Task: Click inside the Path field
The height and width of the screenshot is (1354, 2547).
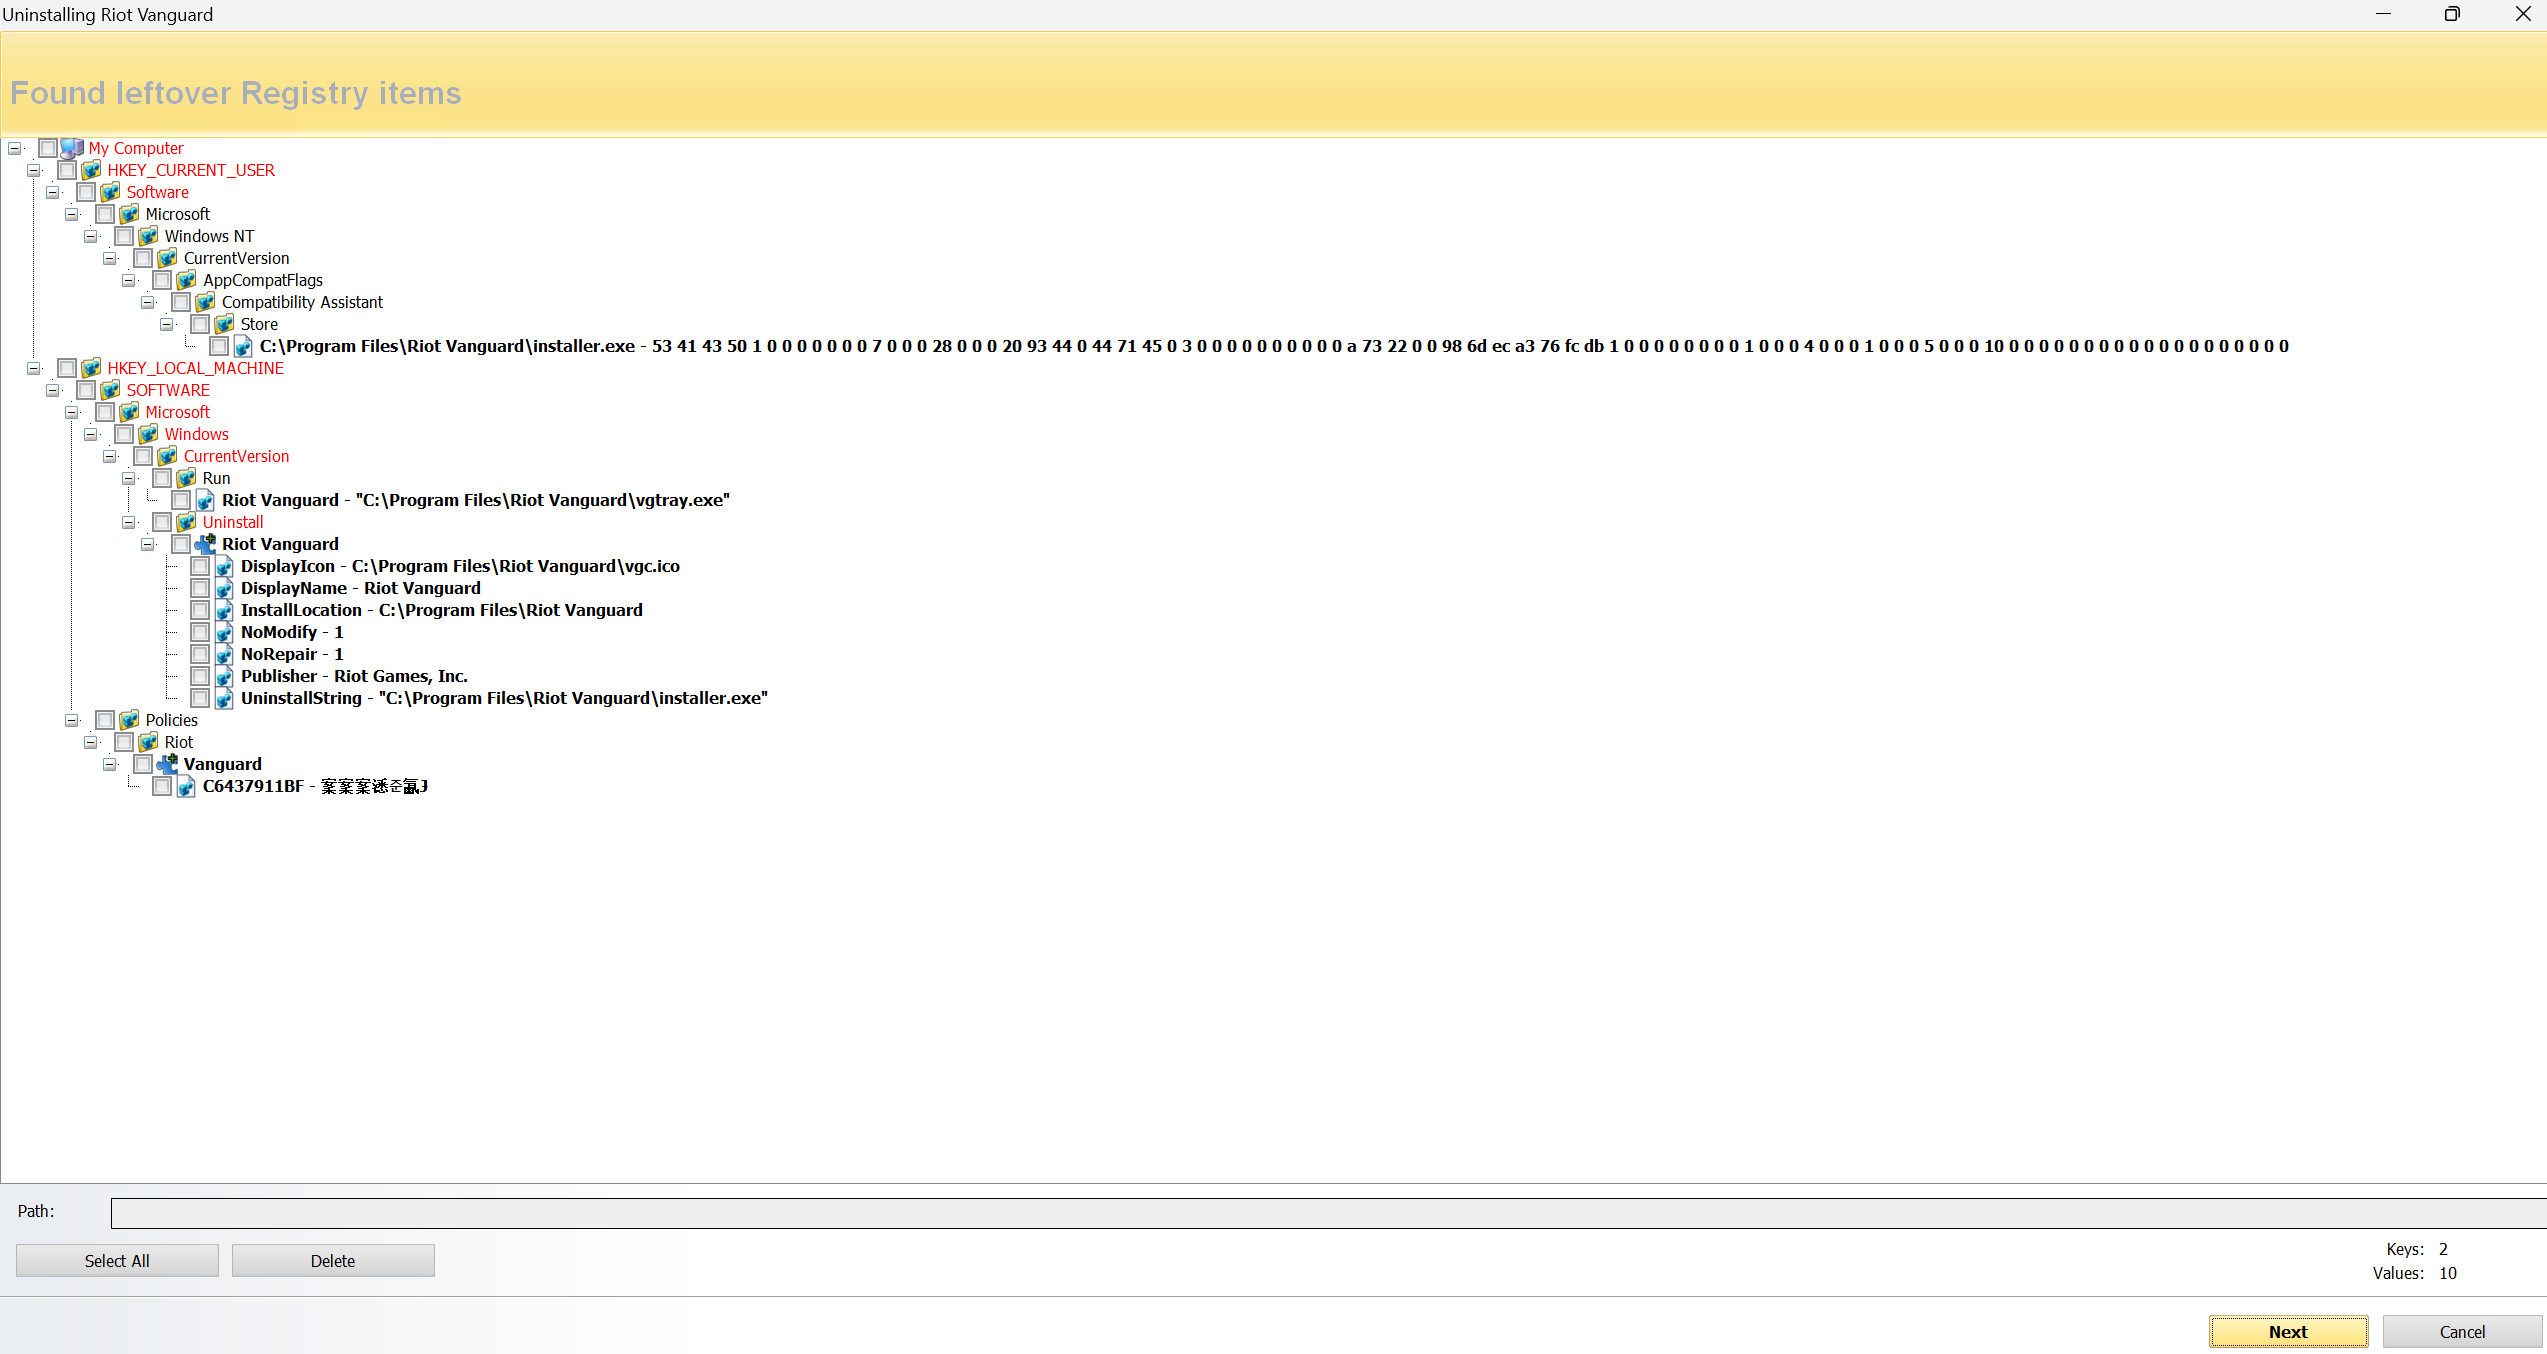Action: (1328, 1213)
